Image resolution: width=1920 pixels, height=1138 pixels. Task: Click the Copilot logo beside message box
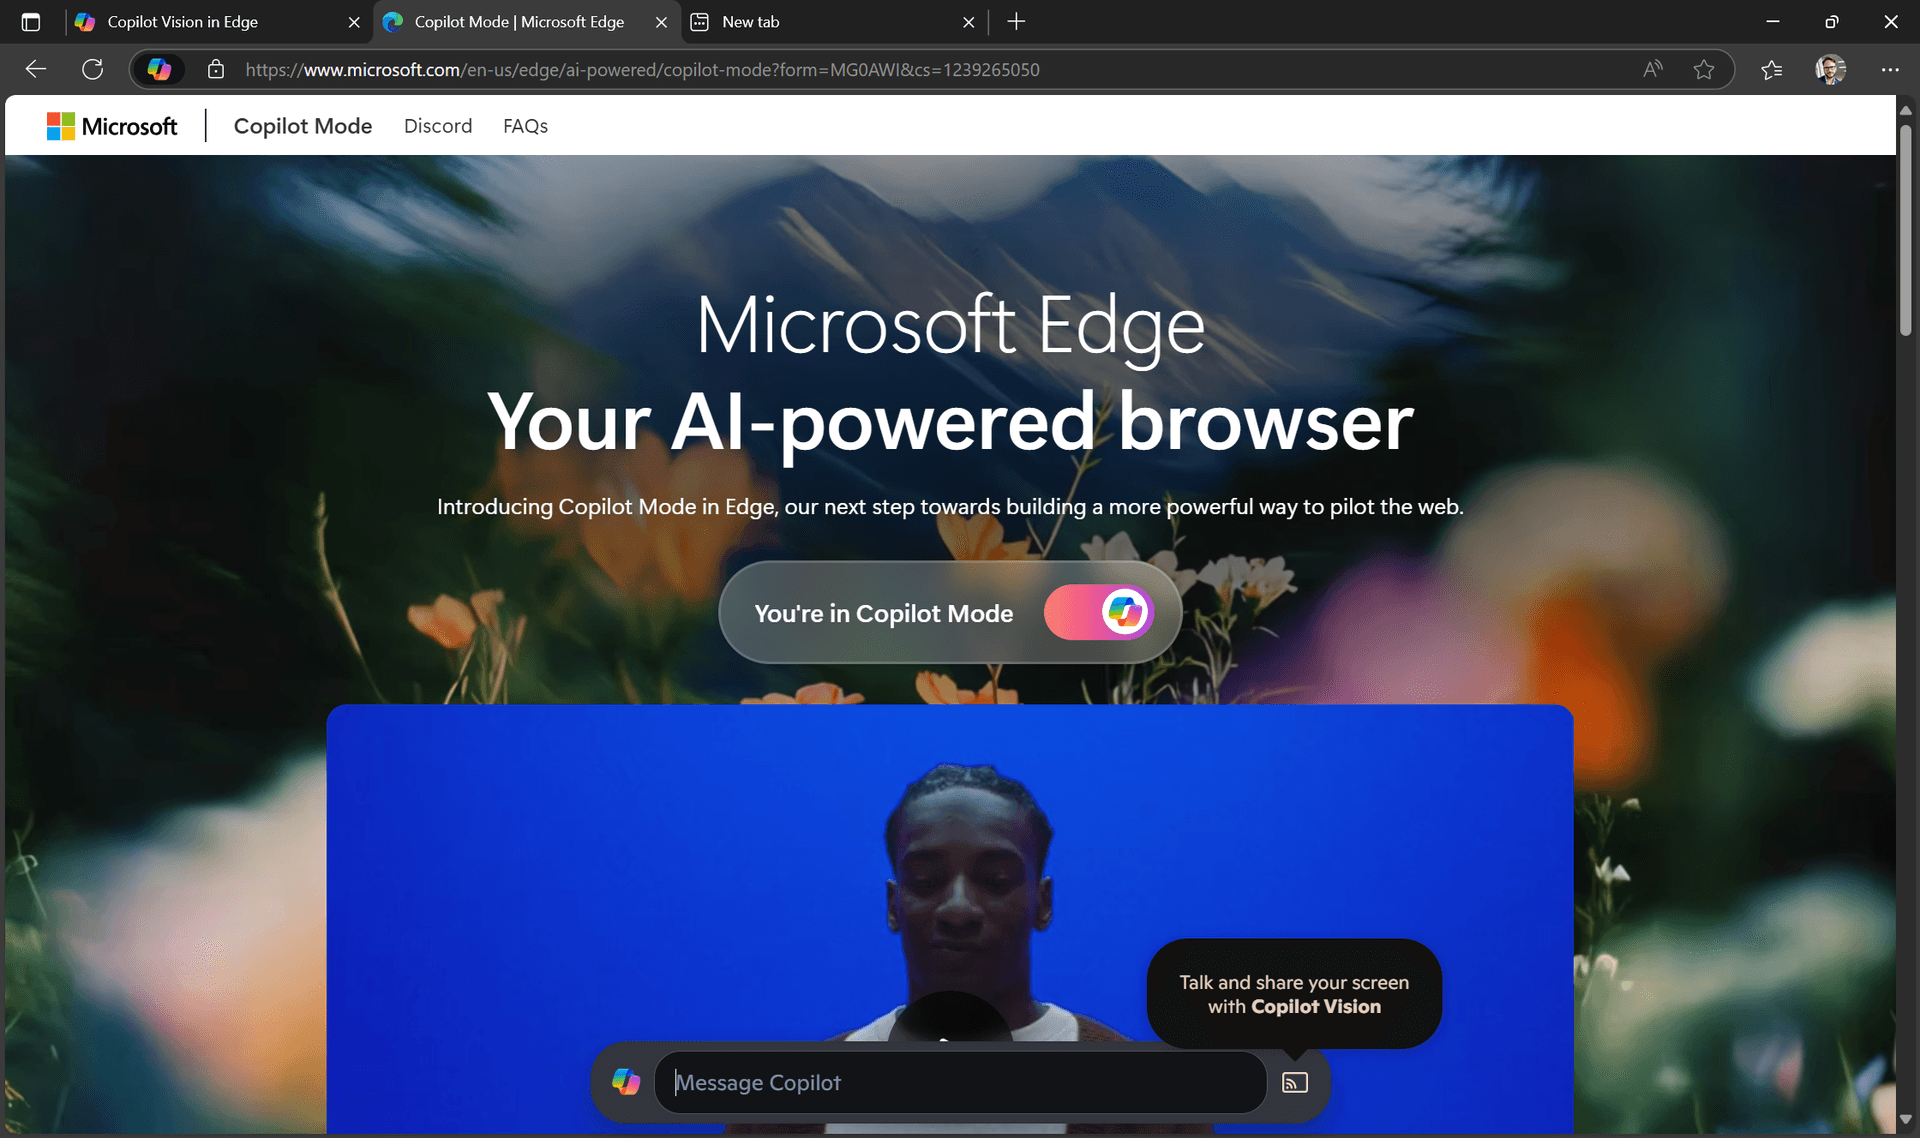626,1082
